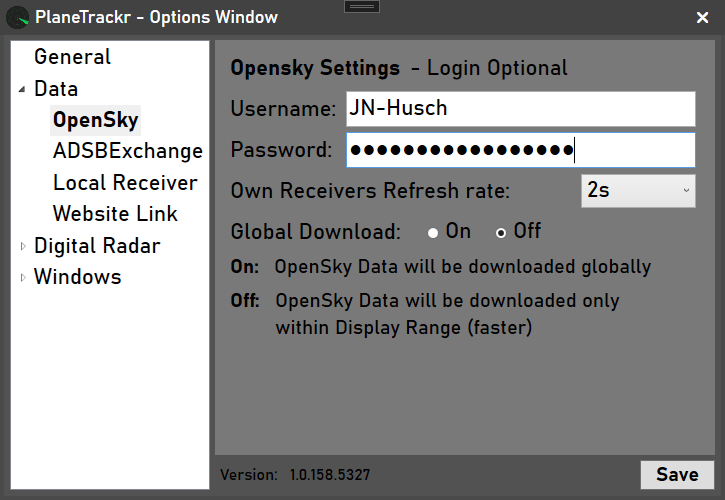Close the Options Window

[702, 17]
